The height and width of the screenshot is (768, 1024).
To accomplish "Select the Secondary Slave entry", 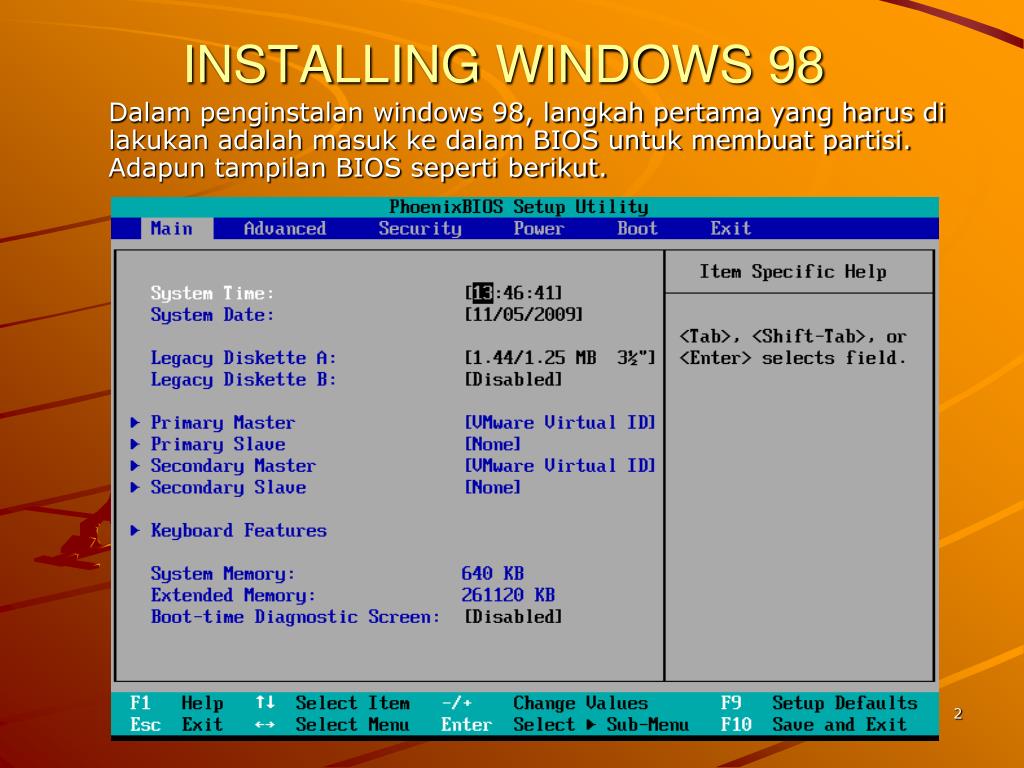I will (x=229, y=487).
